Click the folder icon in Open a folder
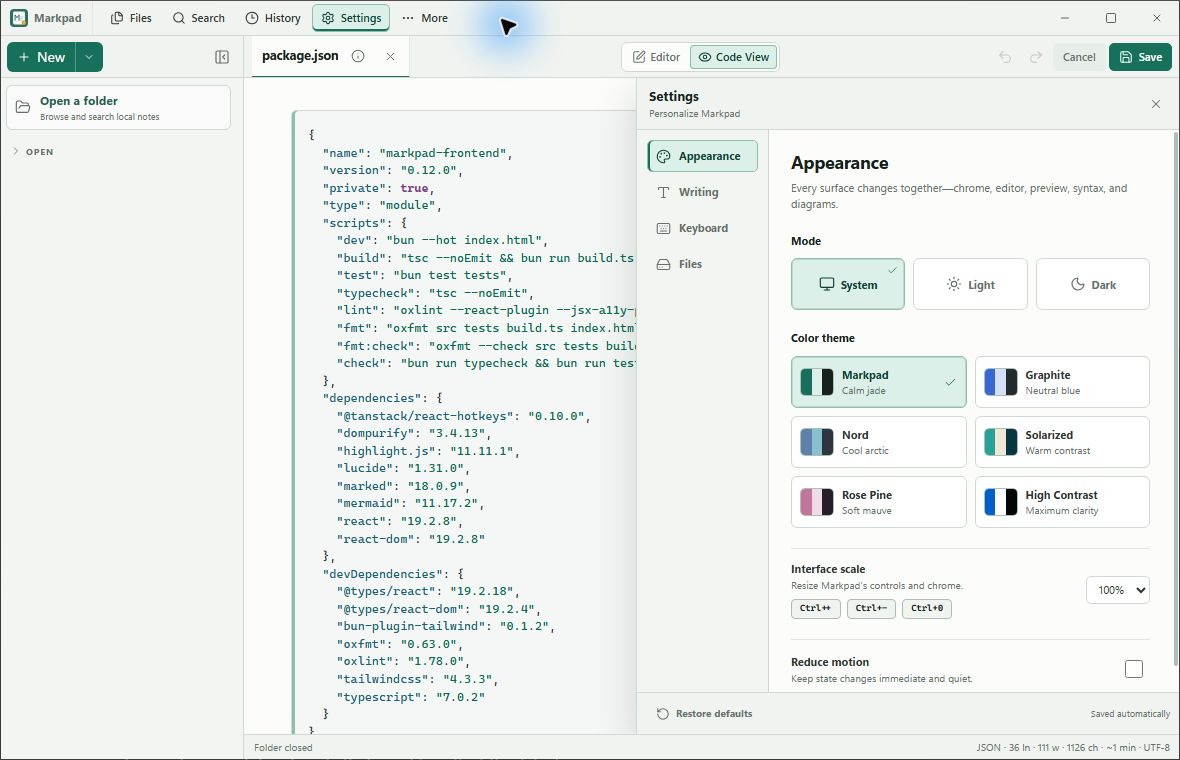Viewport: 1180px width, 760px height. pyautogui.click(x=23, y=108)
